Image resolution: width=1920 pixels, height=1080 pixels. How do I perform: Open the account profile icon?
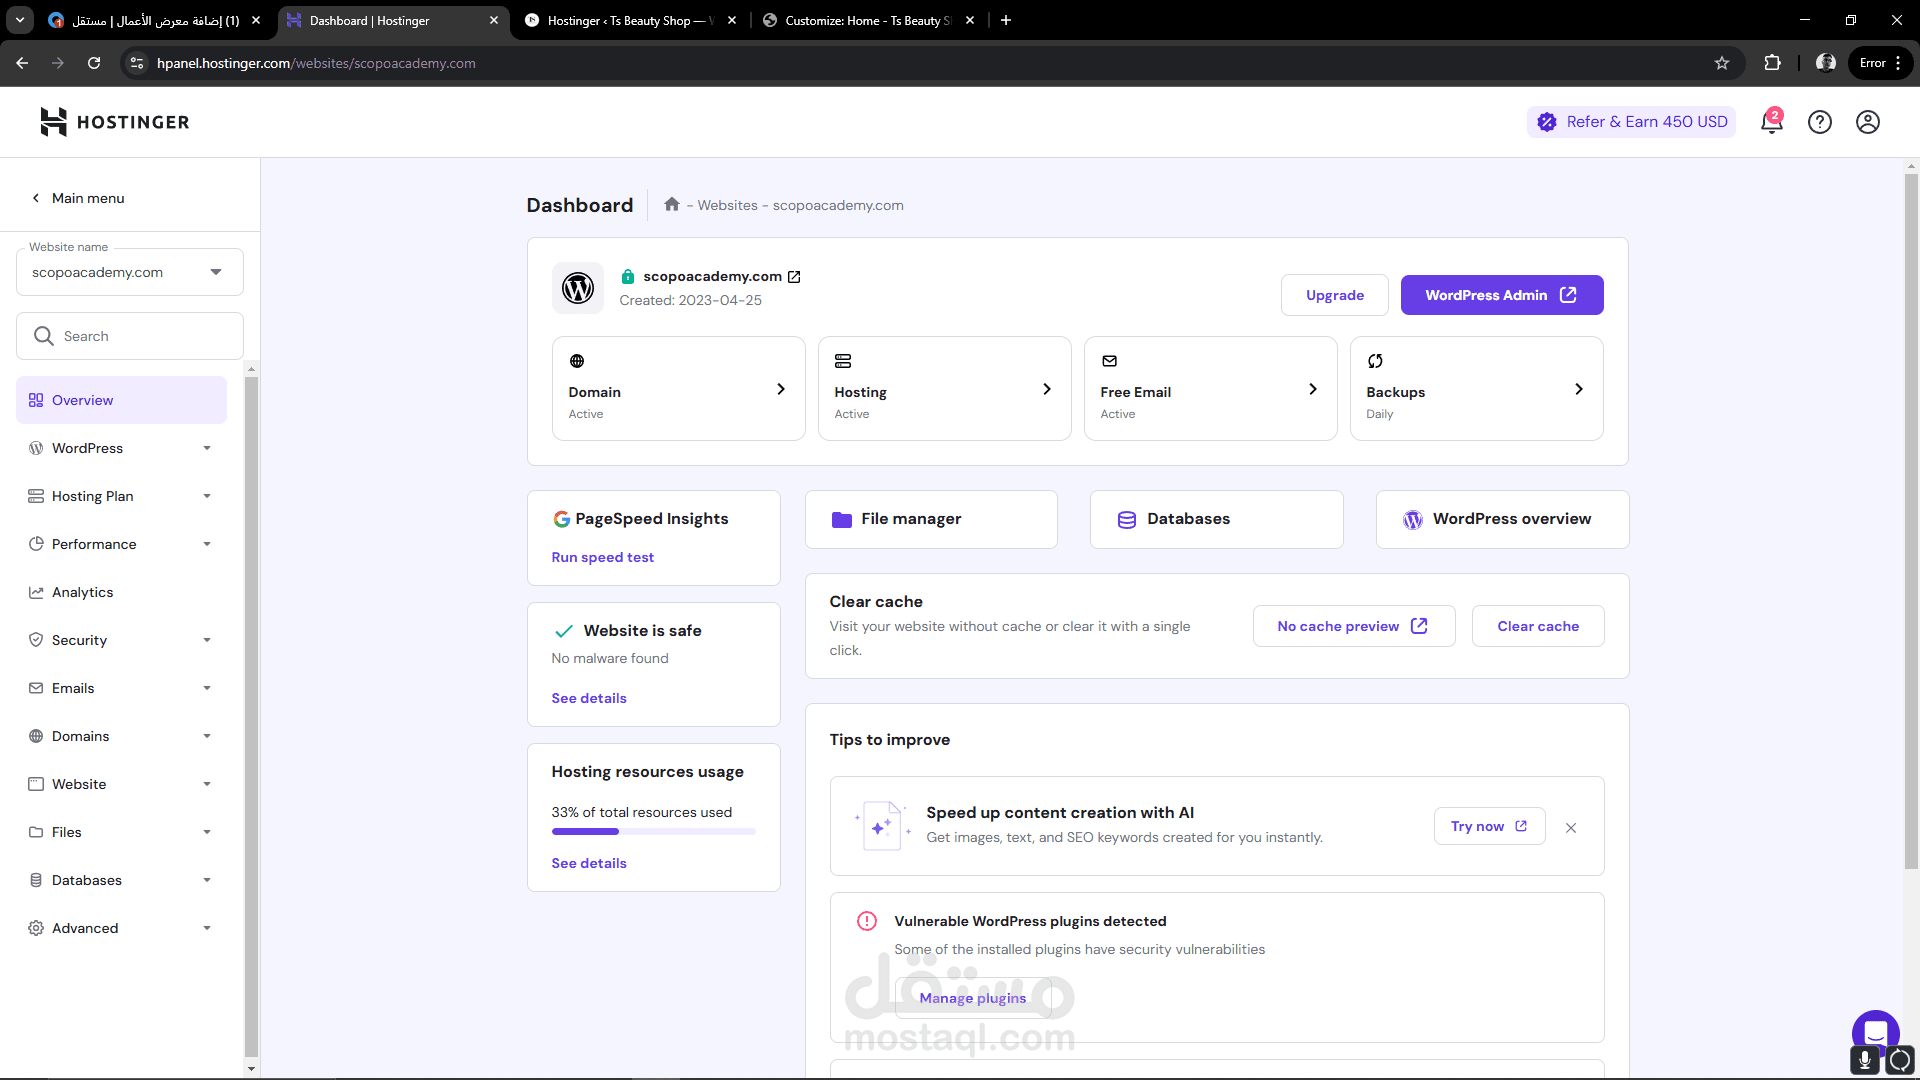pyautogui.click(x=1867, y=122)
